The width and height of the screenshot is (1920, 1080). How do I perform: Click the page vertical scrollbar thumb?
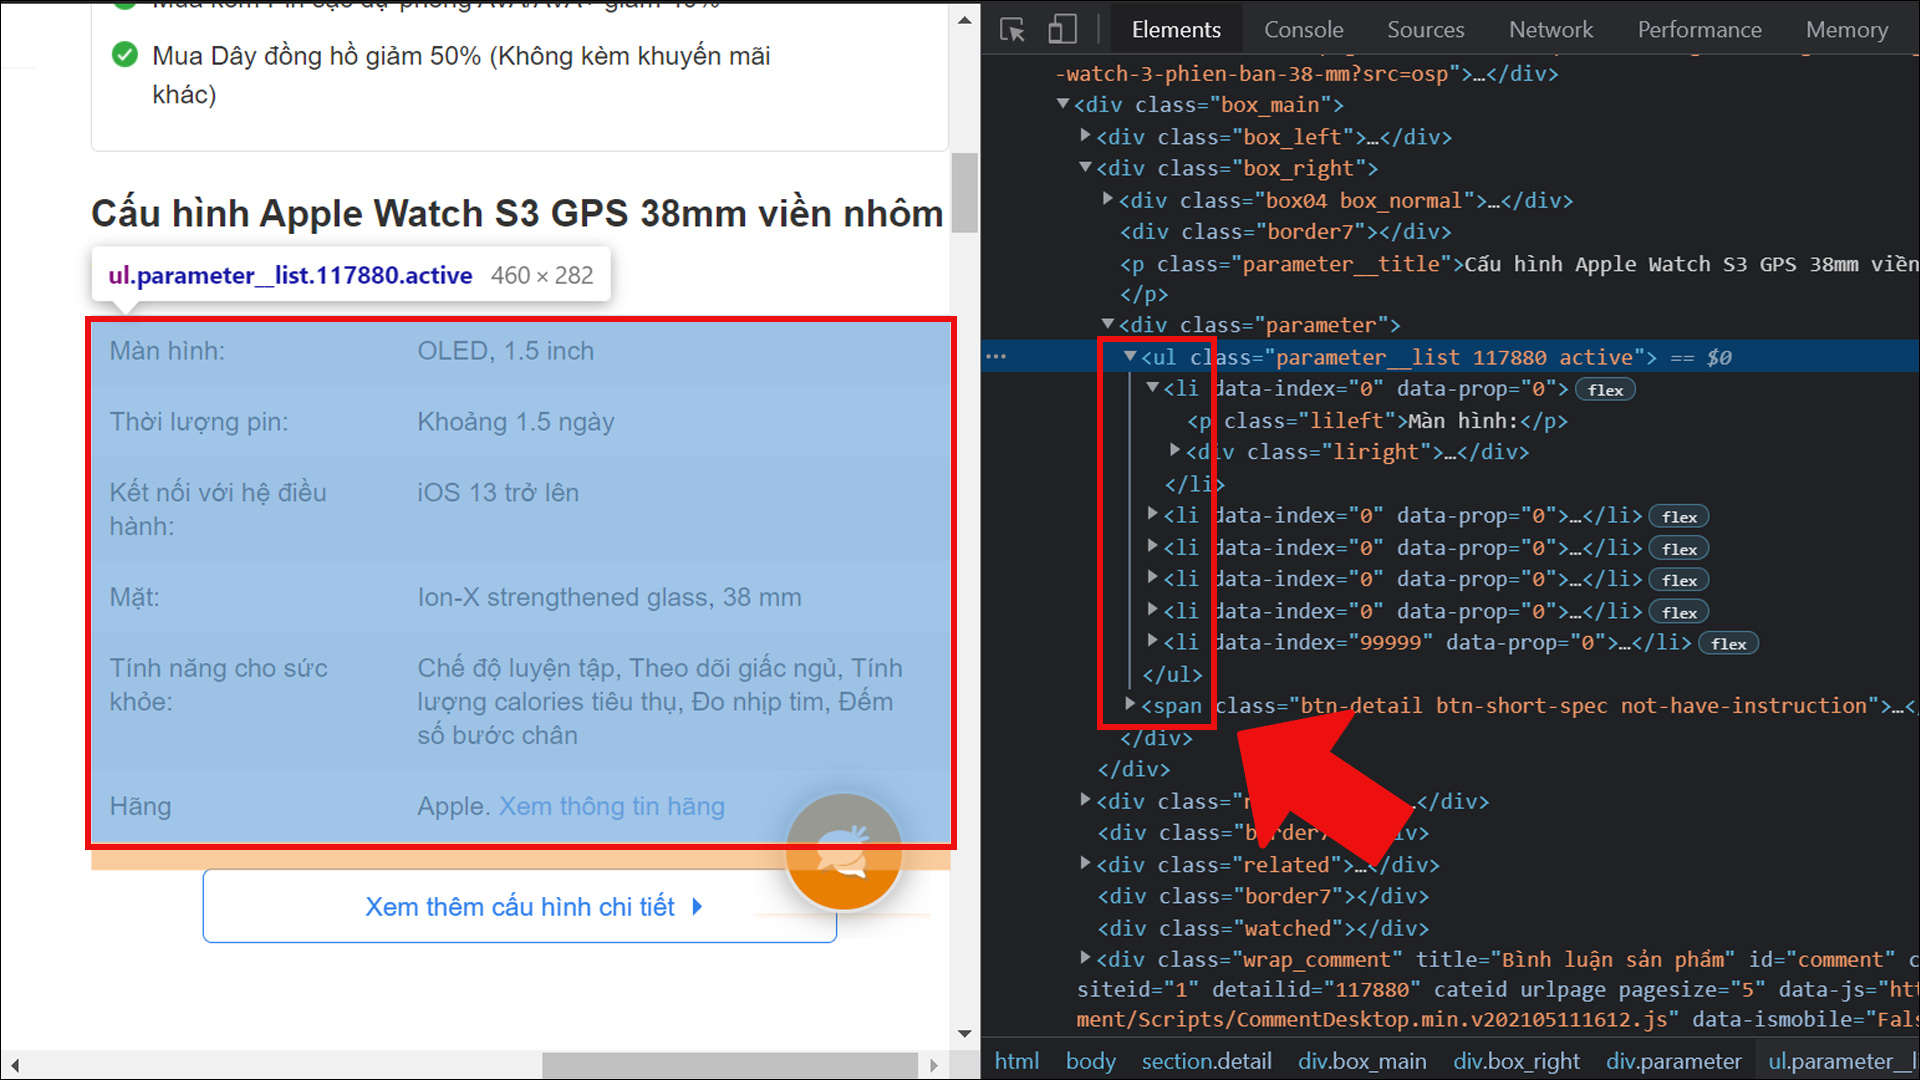(964, 193)
